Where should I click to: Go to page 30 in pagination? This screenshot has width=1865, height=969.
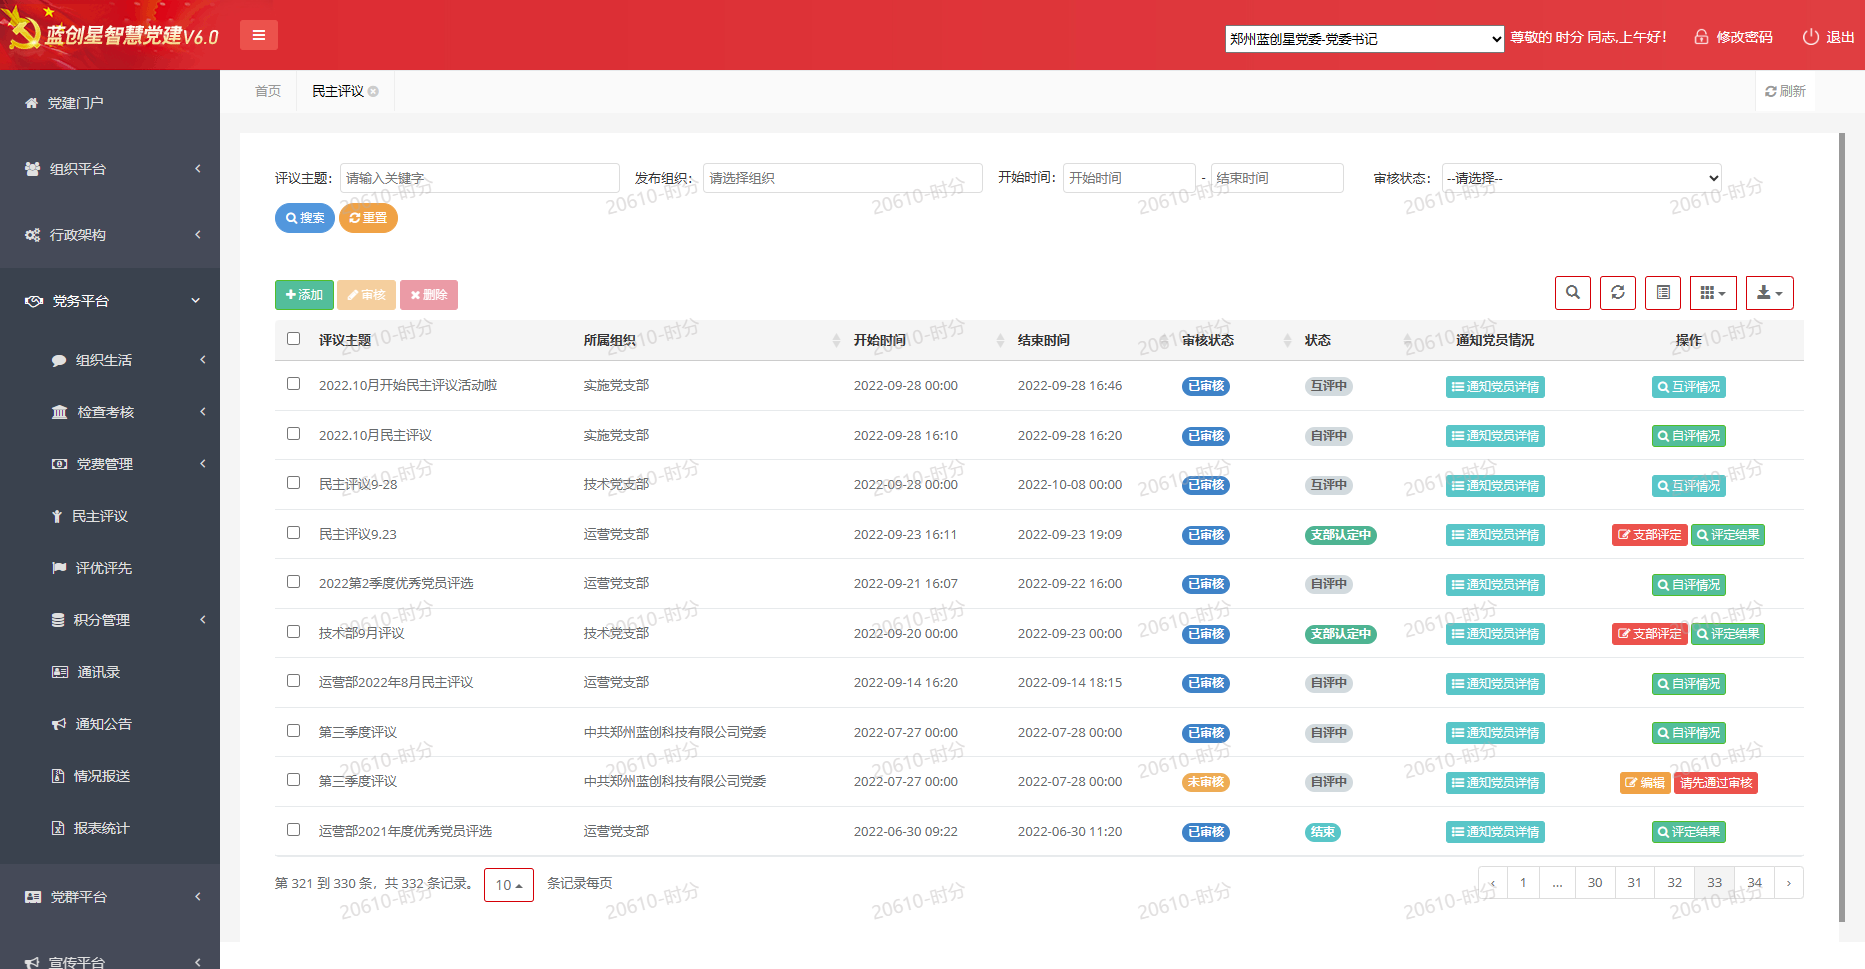(x=1595, y=883)
